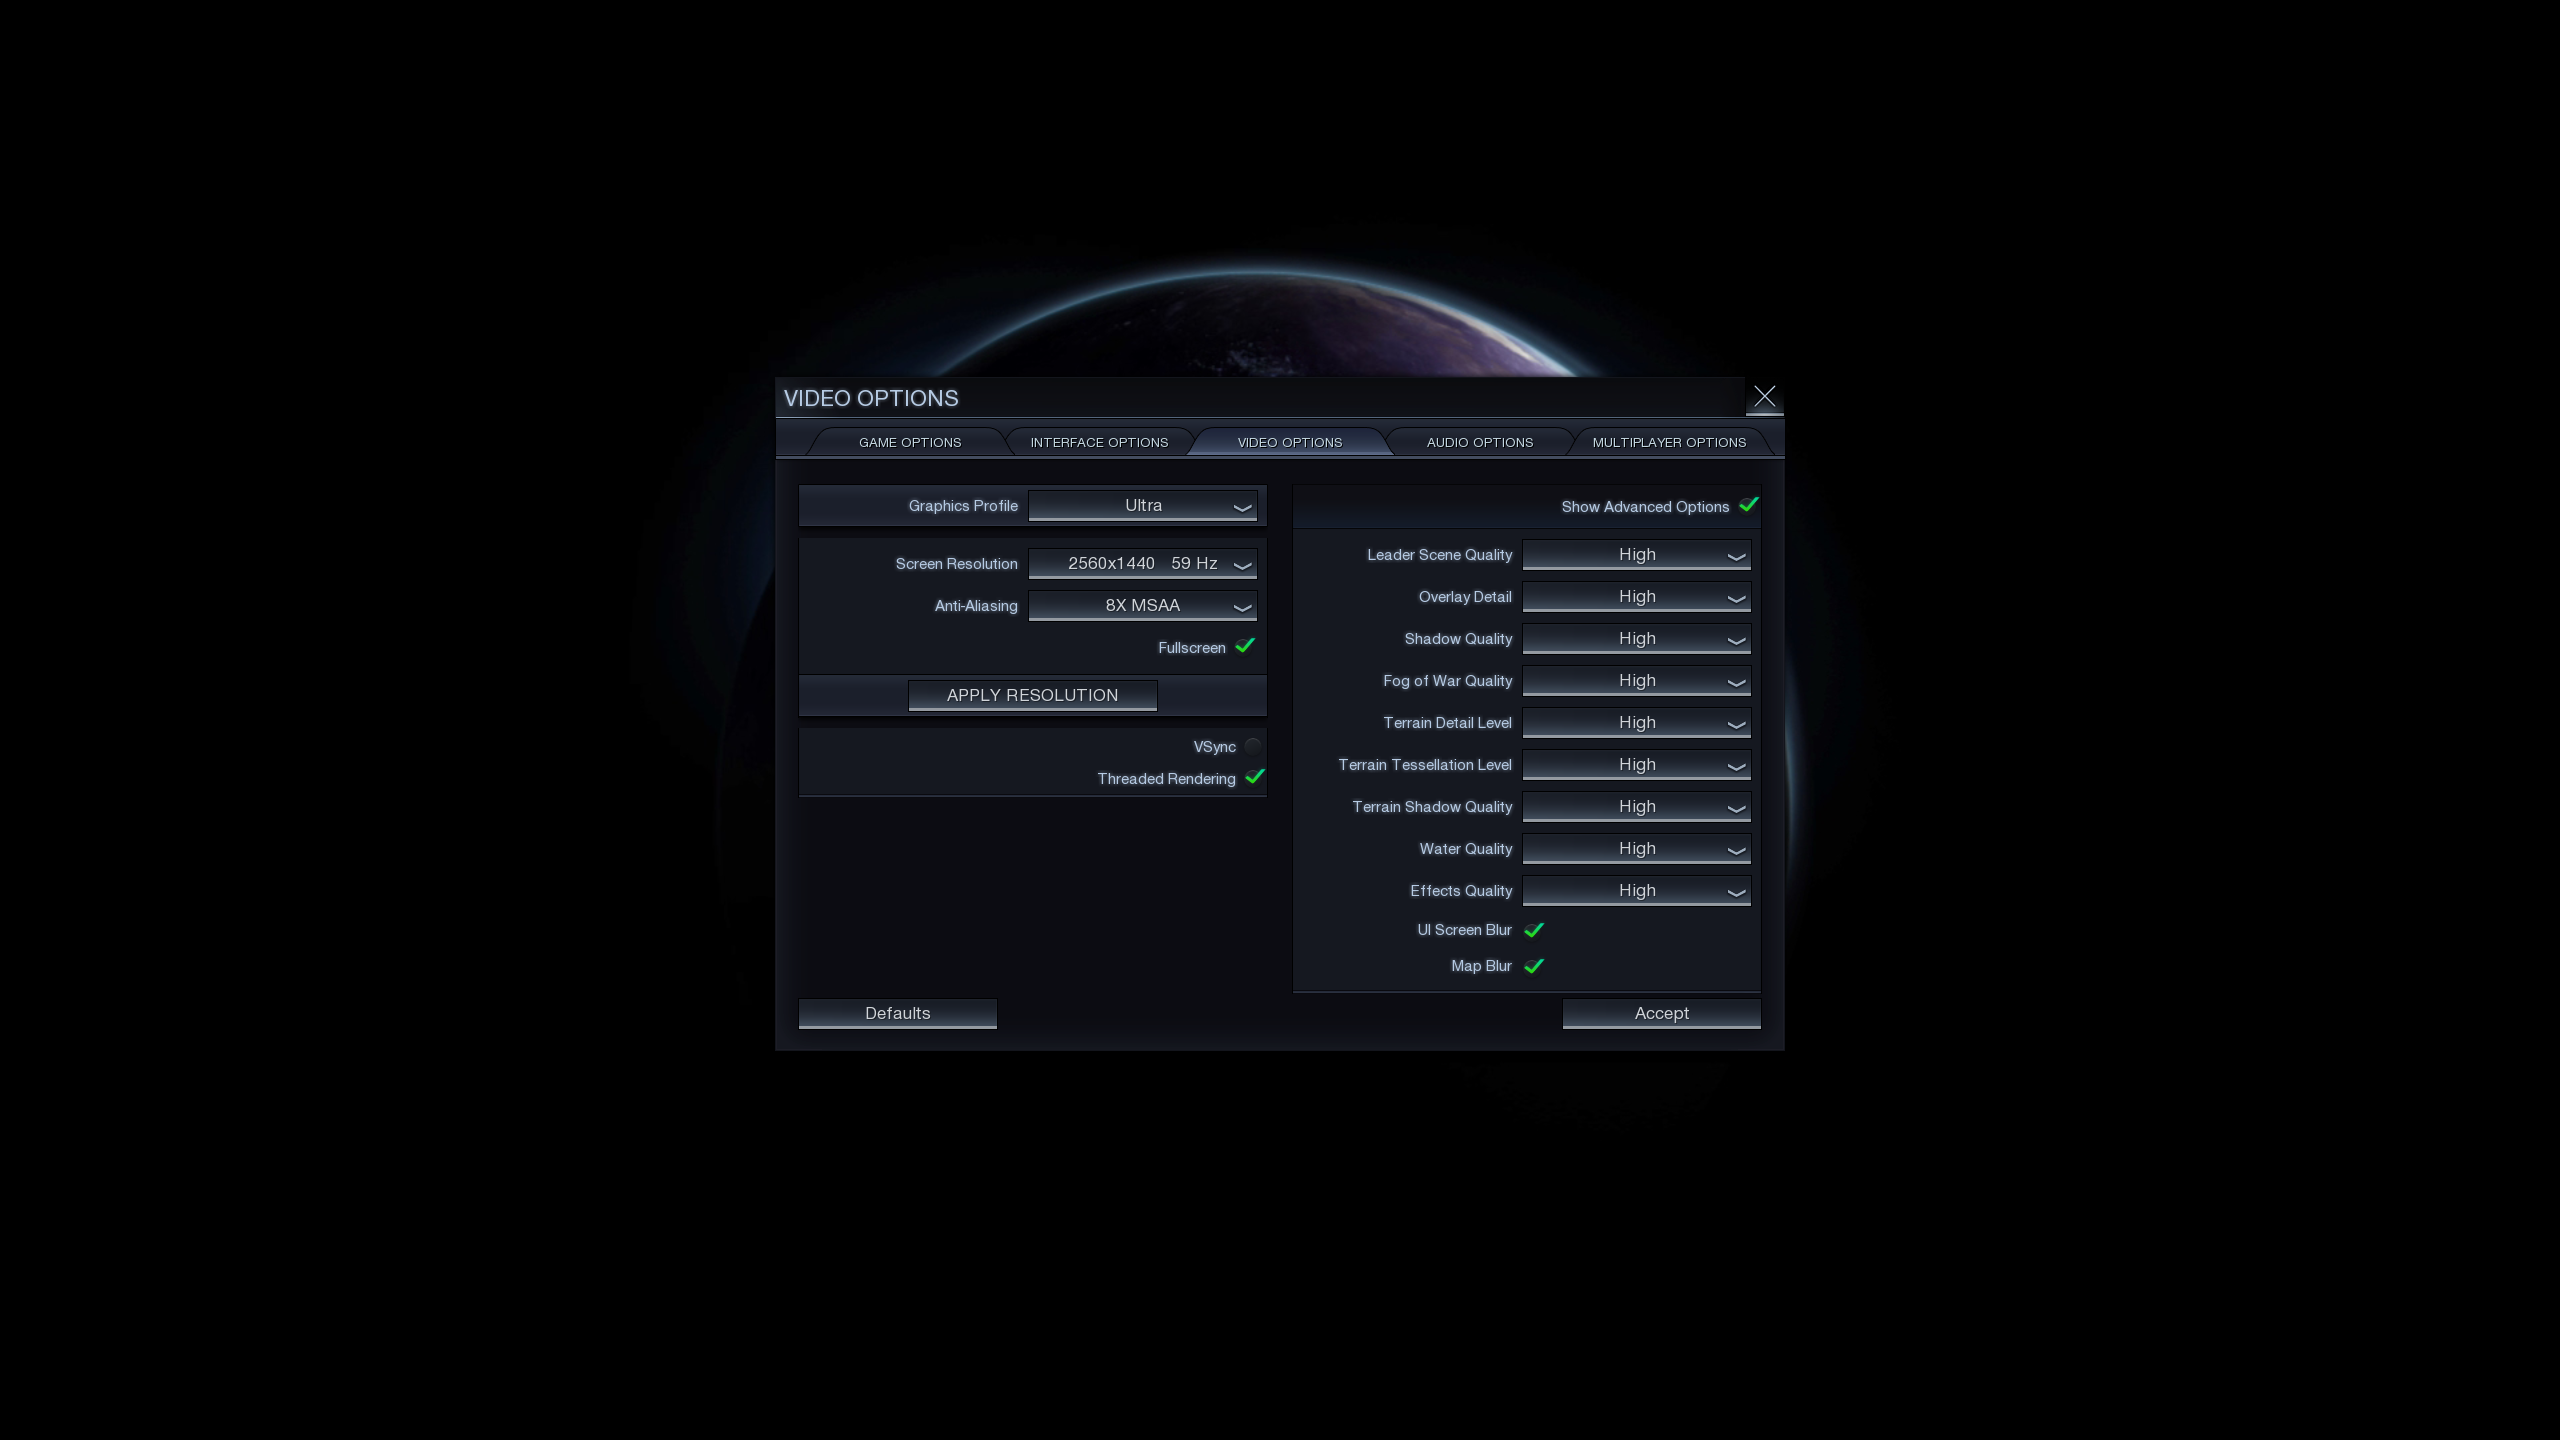
Task: Toggle the Fullscreen checkbox
Action: point(1245,647)
